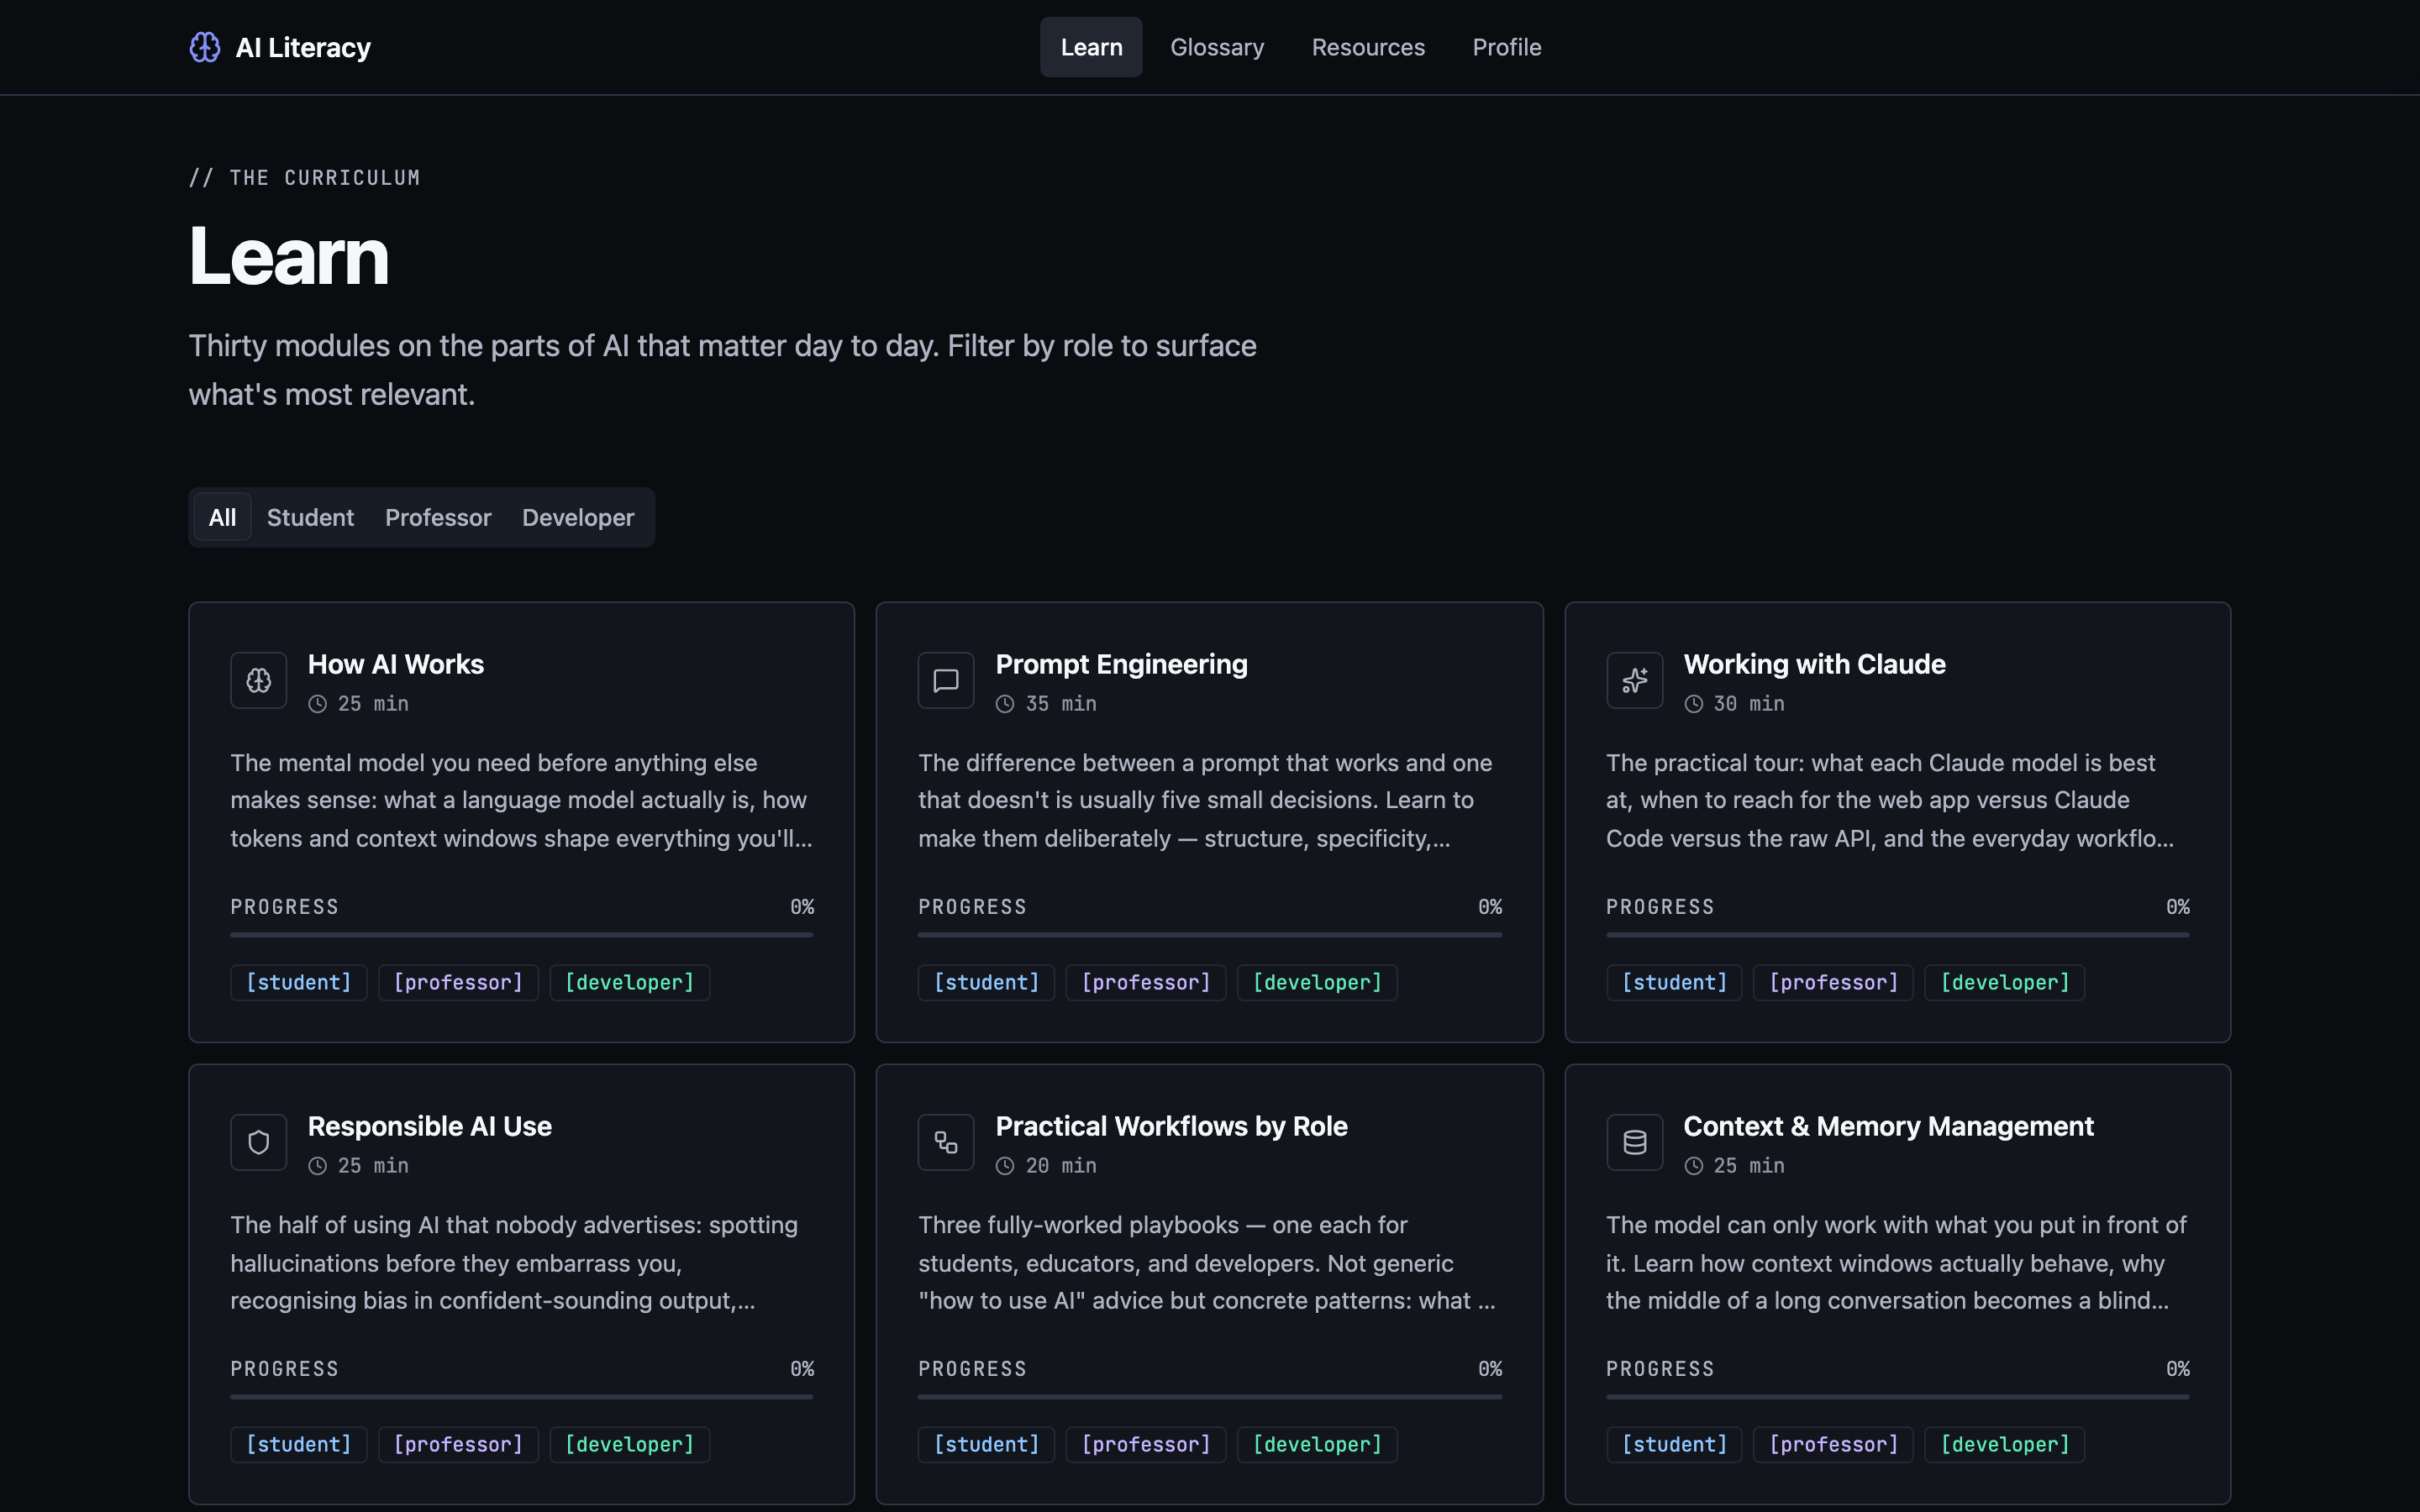Screen dimensions: 2420x1512
Task: Filter modules by Student role
Action: point(310,517)
